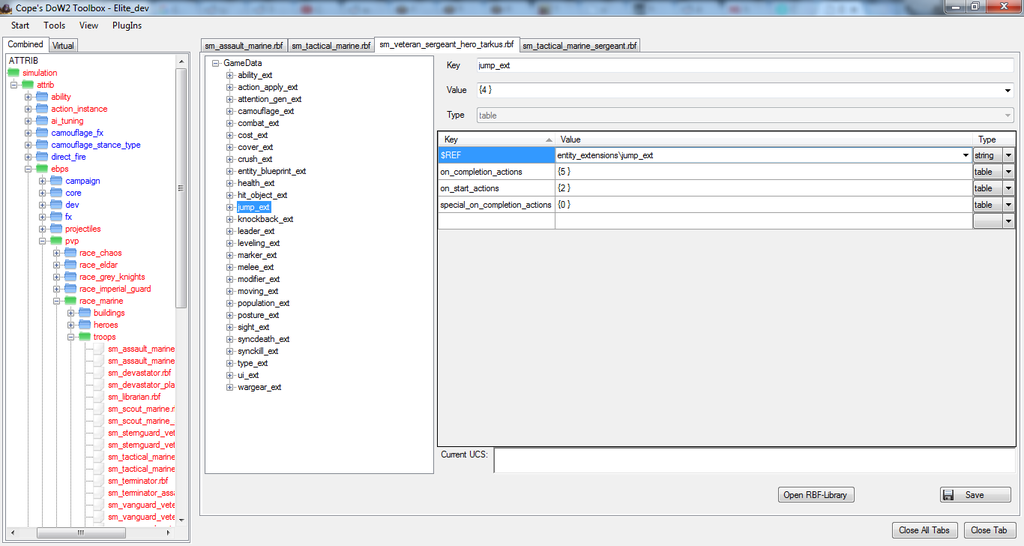Click the sm_devastator.rbf file icon

click(98, 373)
